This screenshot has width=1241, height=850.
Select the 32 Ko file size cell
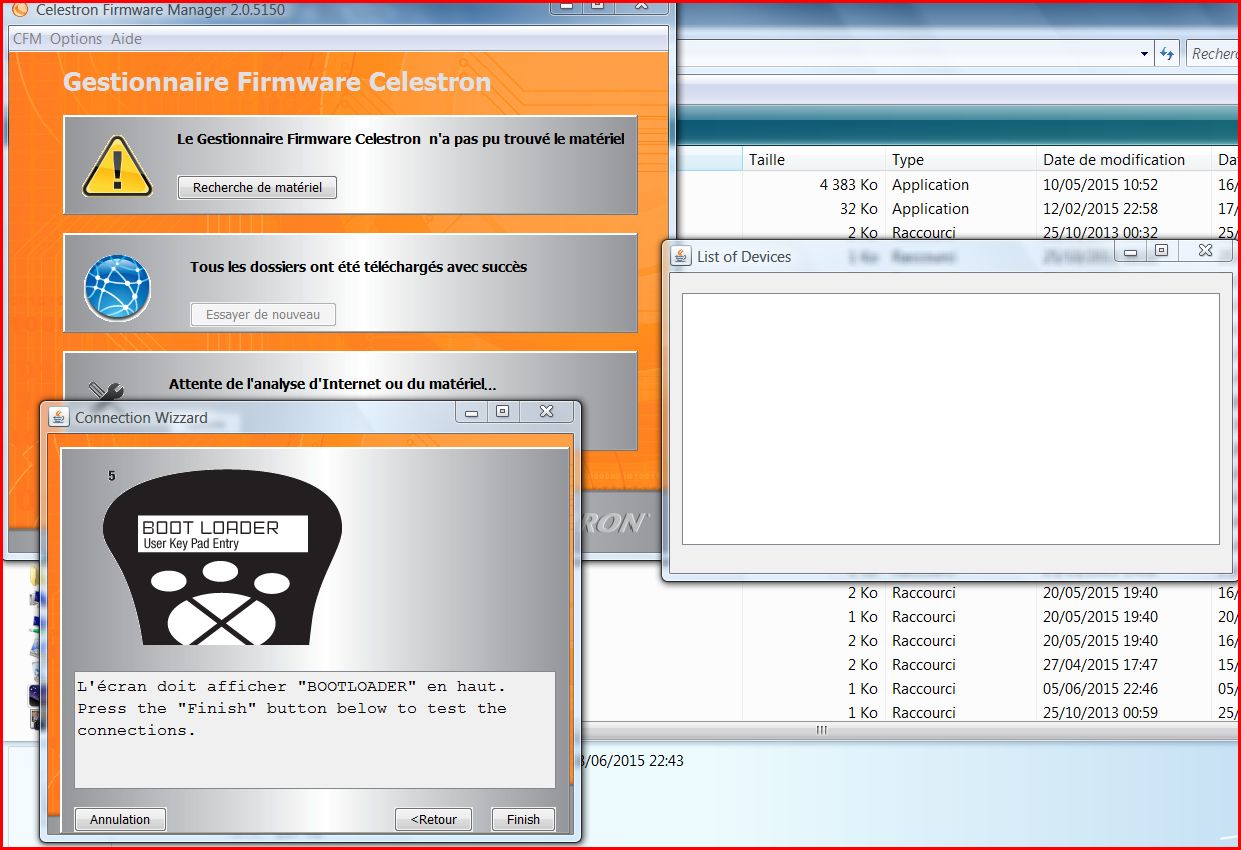tap(858, 208)
